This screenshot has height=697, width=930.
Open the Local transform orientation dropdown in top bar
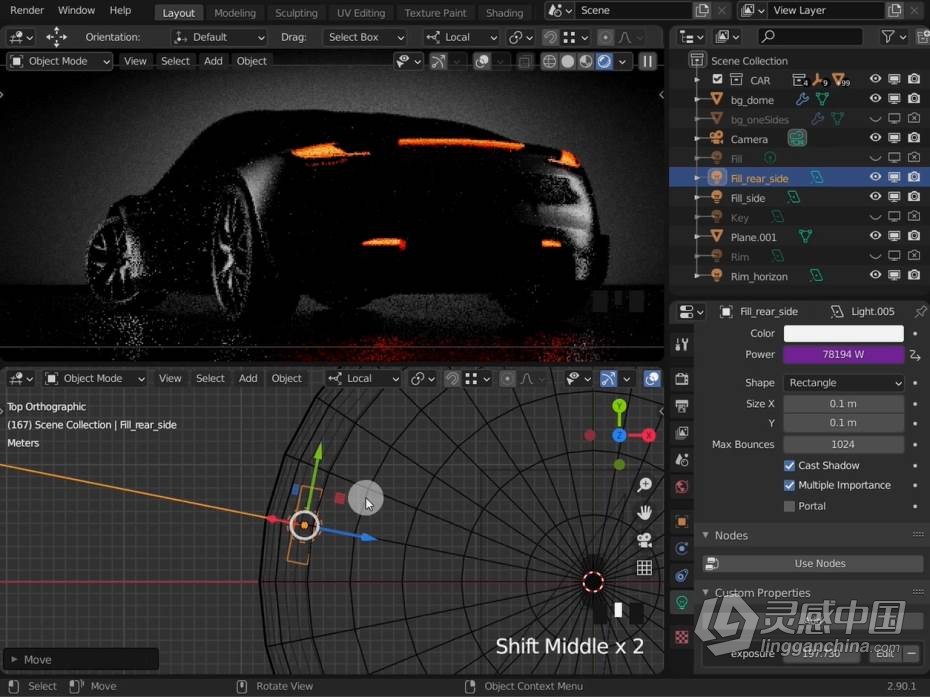click(461, 37)
